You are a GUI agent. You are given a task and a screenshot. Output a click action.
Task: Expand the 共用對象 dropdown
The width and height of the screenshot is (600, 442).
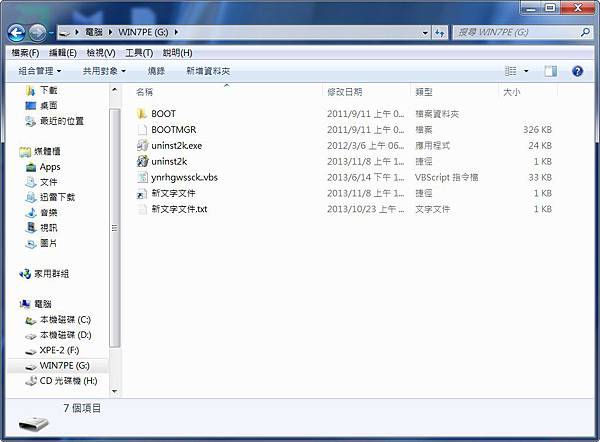pyautogui.click(x=104, y=71)
